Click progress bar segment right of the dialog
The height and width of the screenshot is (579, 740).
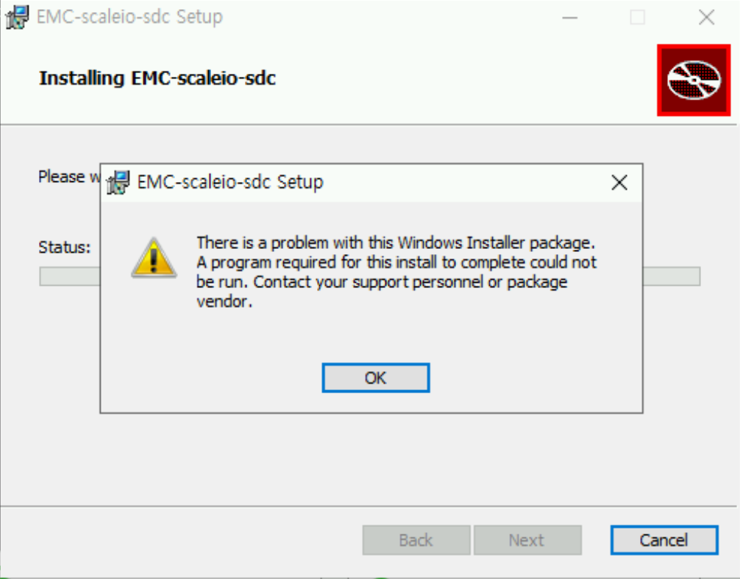pyautogui.click(x=671, y=277)
